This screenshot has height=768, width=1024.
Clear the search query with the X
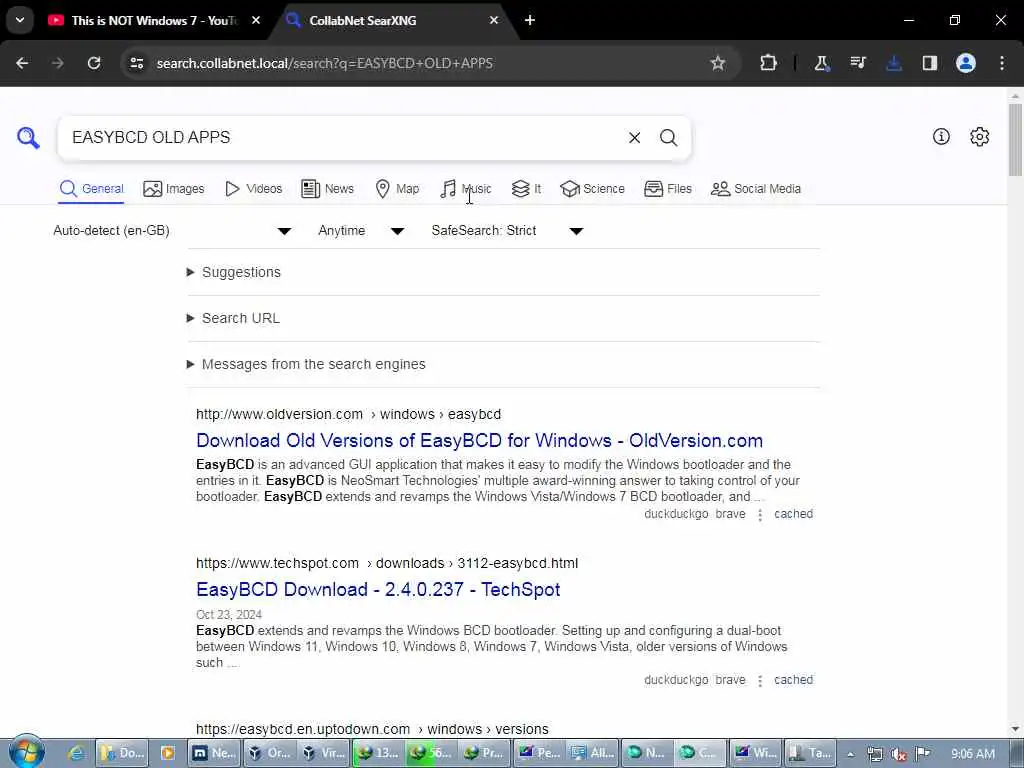click(634, 138)
